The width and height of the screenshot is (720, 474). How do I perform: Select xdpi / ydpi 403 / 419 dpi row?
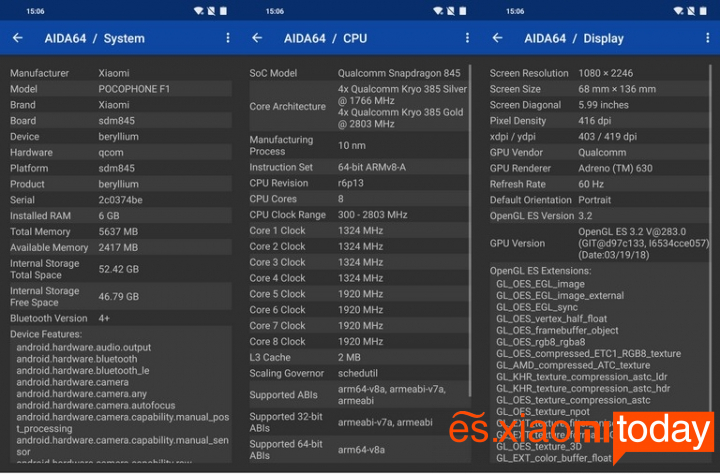[x=599, y=136]
